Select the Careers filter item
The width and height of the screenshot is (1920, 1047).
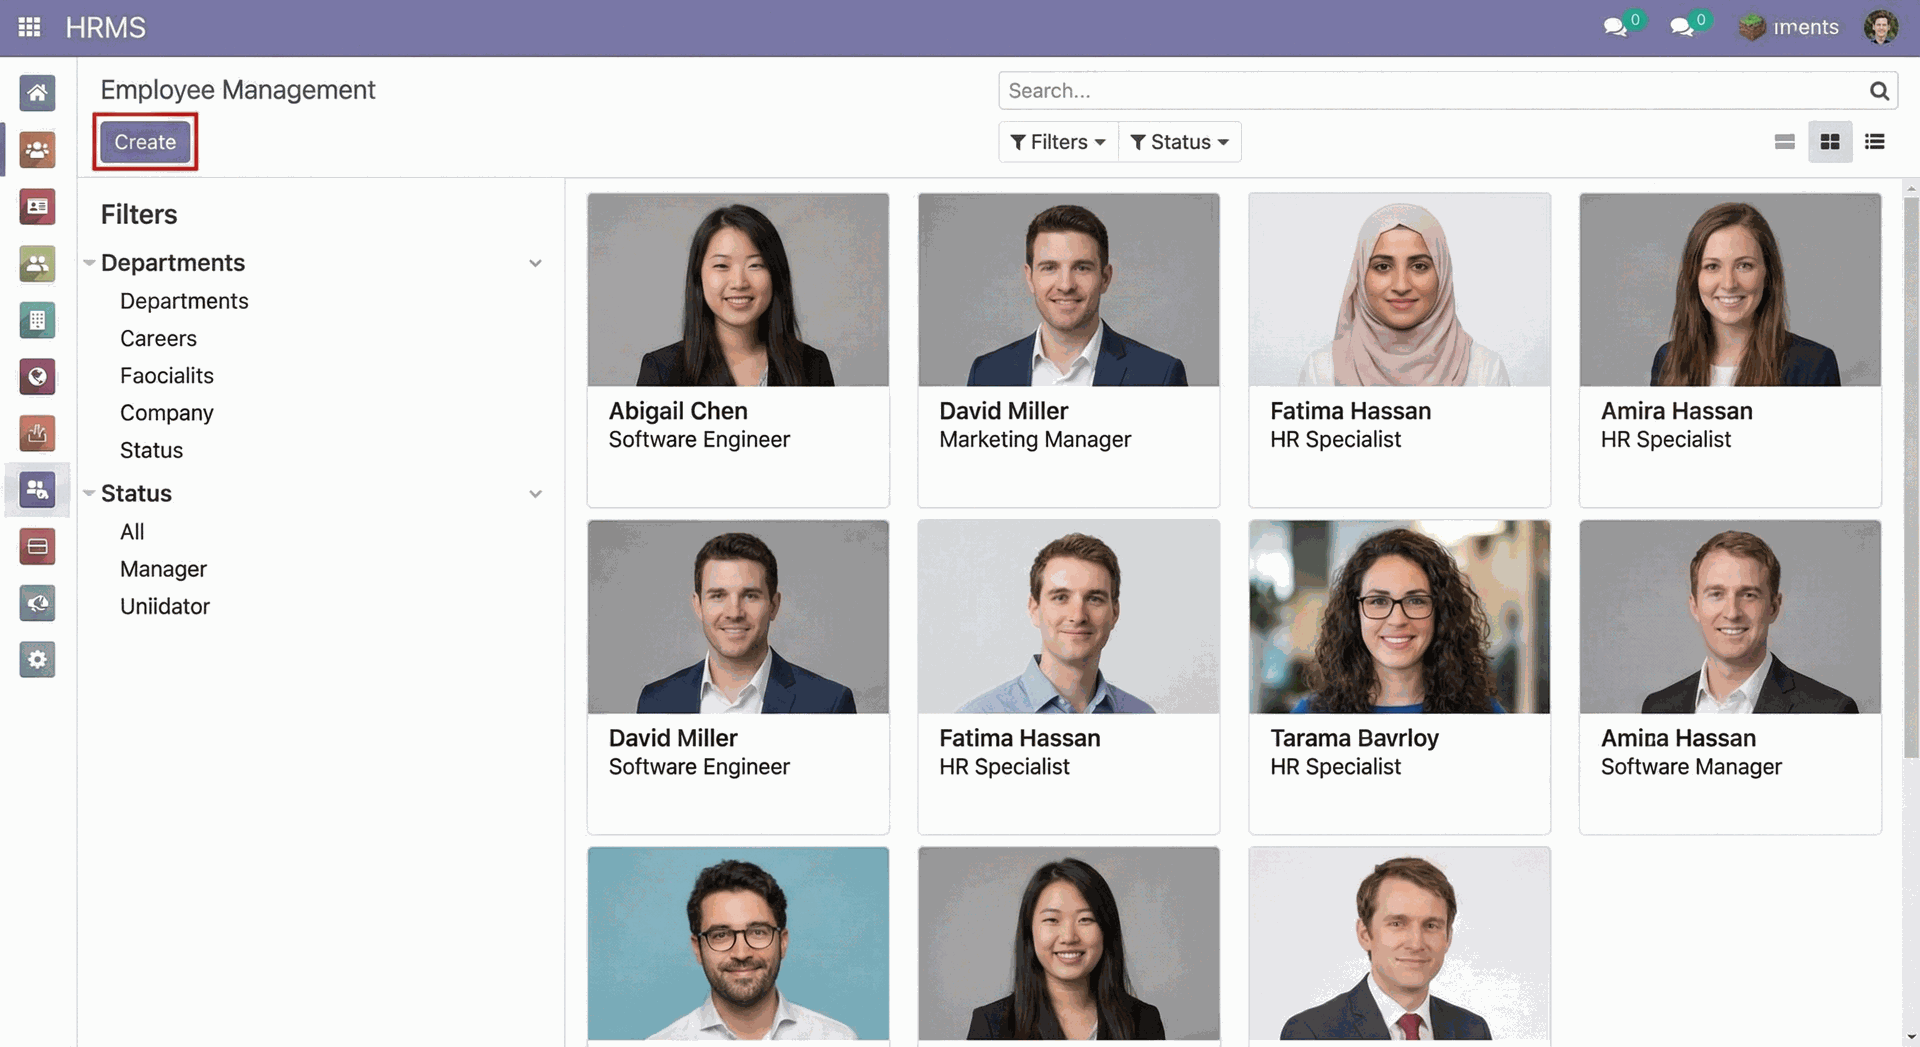(158, 338)
